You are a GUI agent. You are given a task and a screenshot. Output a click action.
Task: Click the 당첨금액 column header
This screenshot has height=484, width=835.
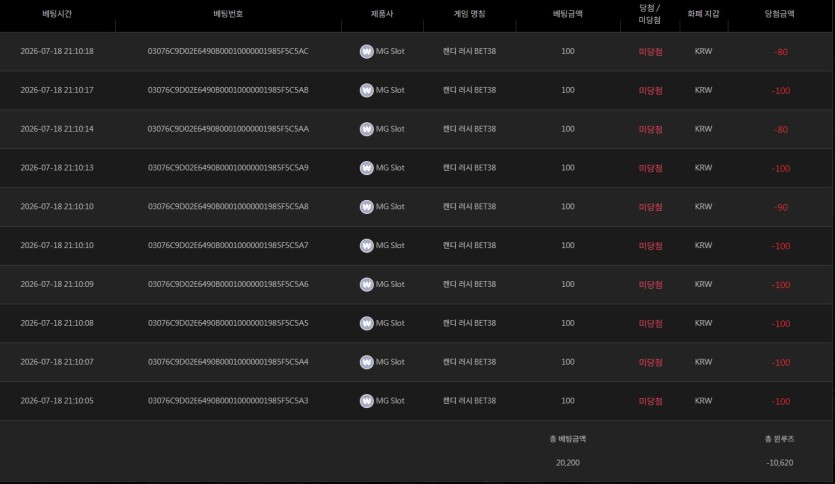pyautogui.click(x=780, y=14)
